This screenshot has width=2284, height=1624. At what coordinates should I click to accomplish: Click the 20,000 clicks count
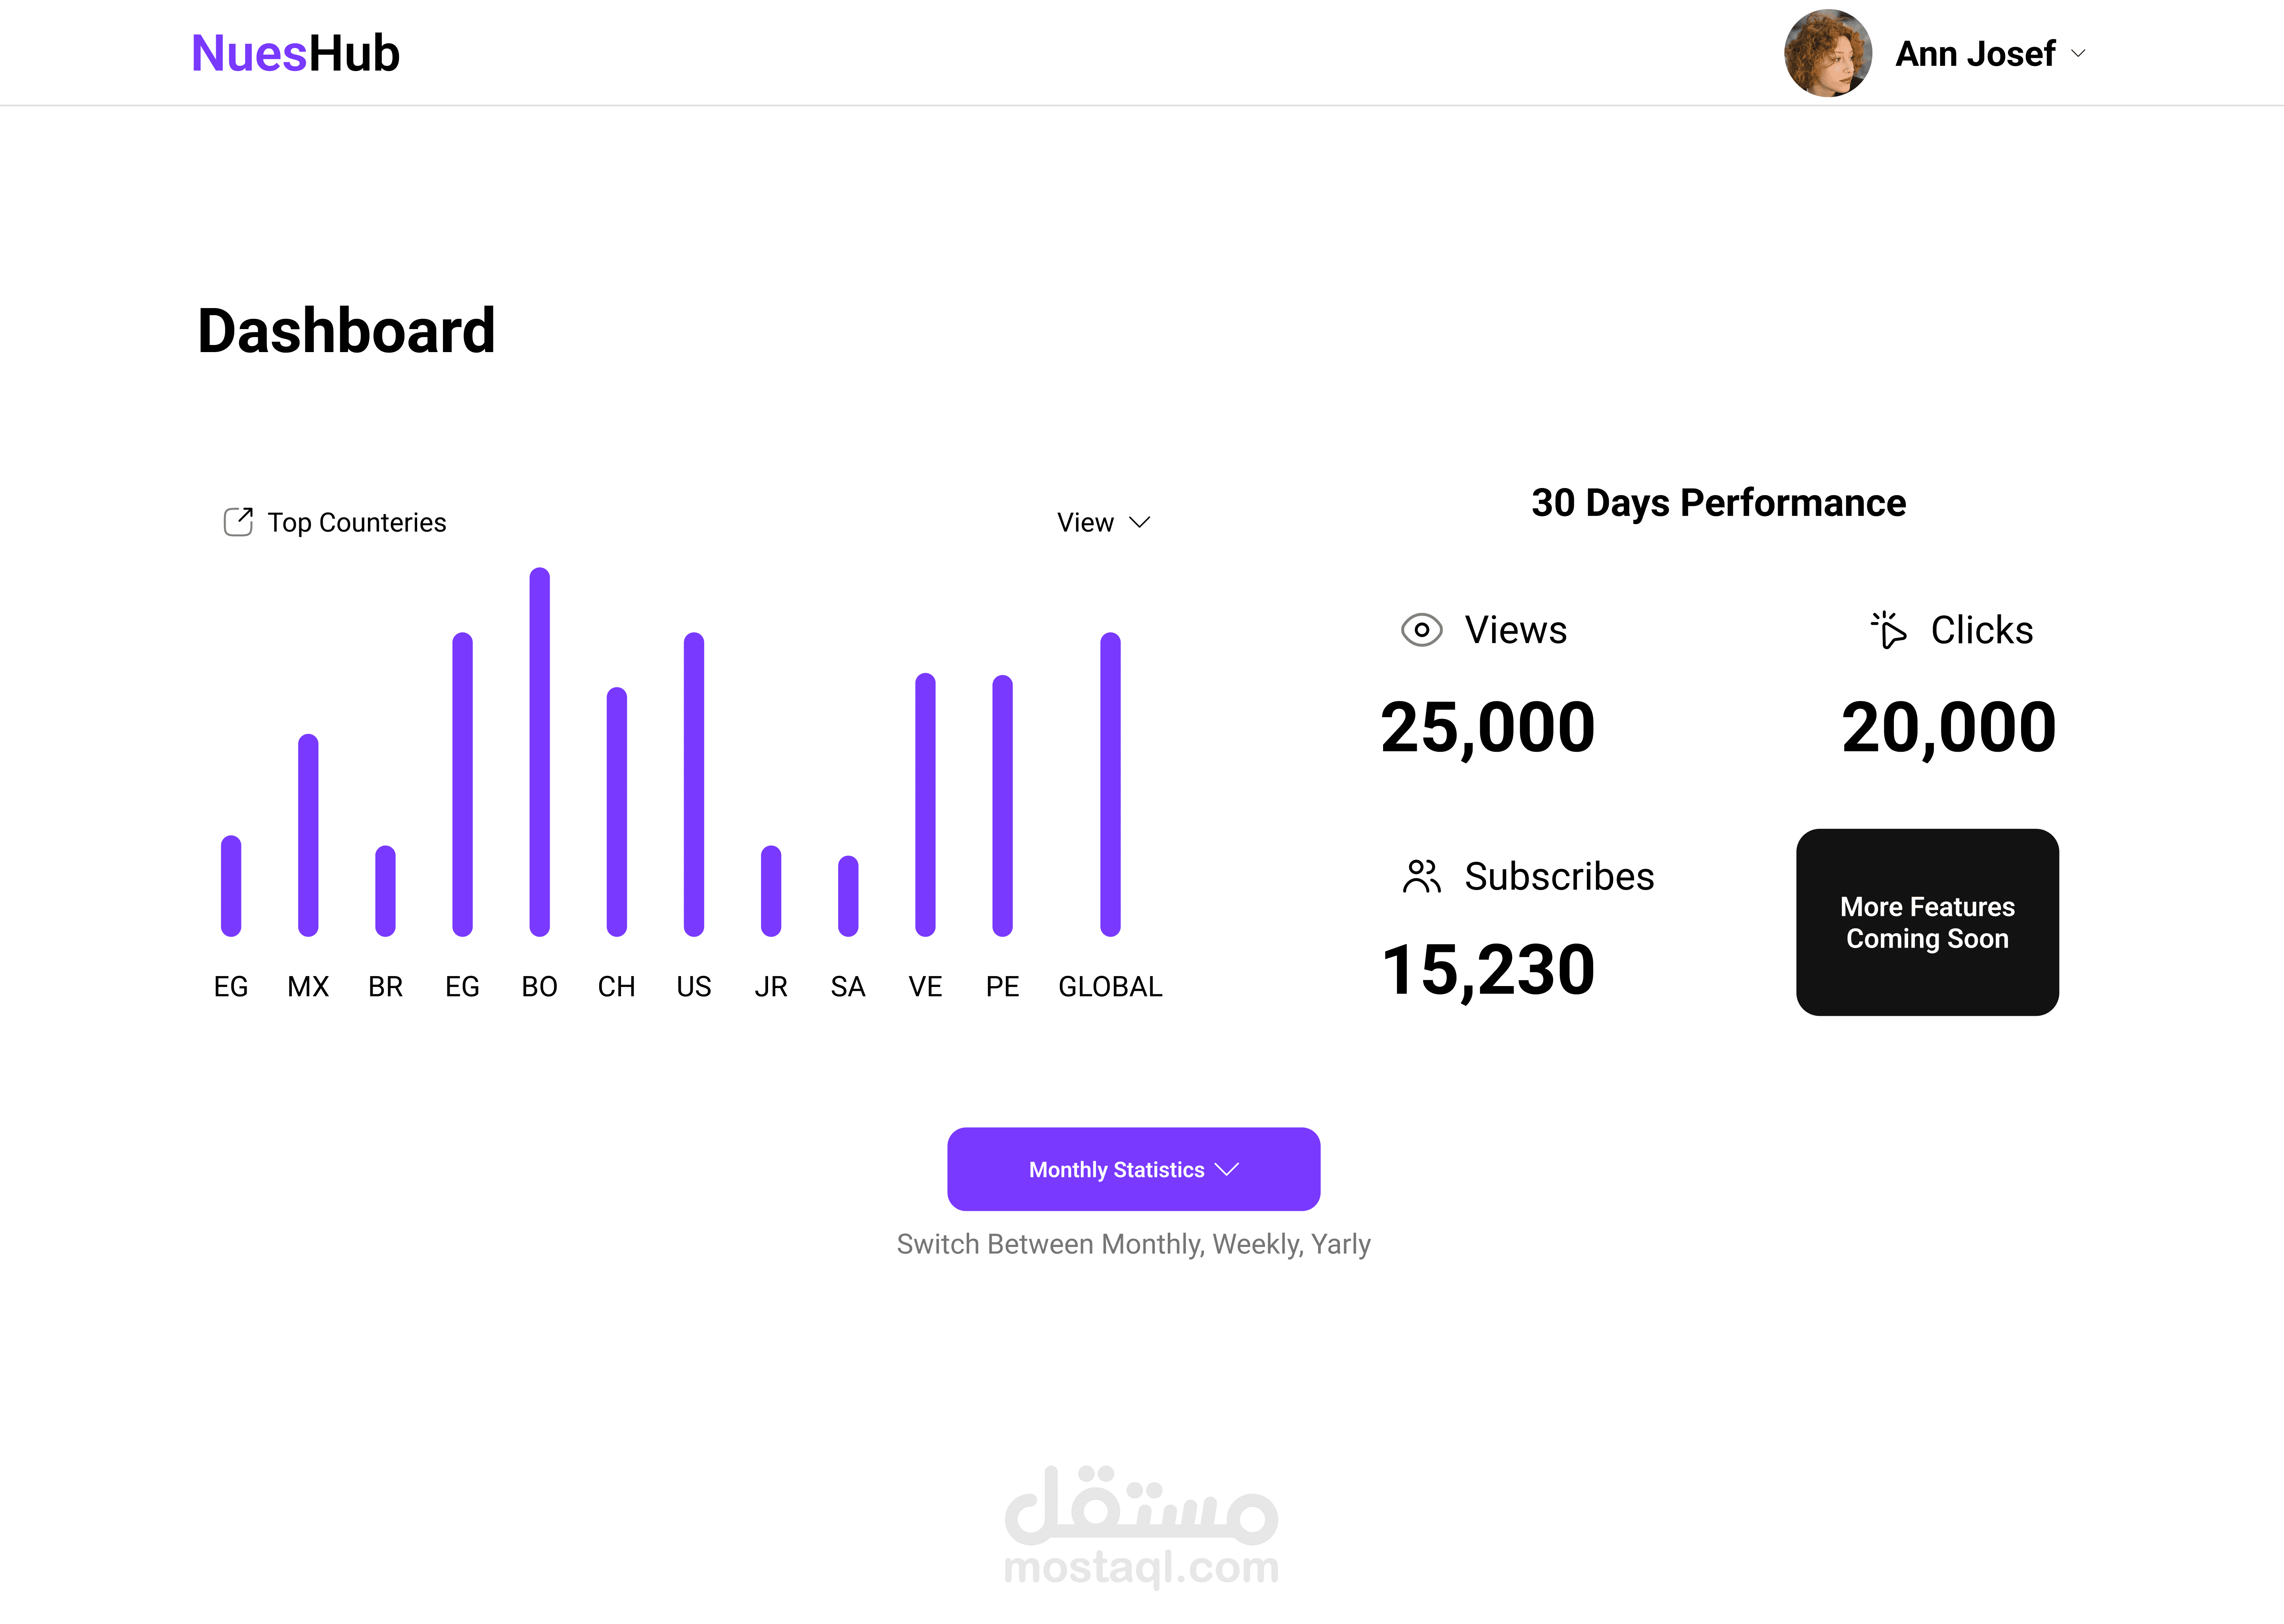click(1948, 727)
